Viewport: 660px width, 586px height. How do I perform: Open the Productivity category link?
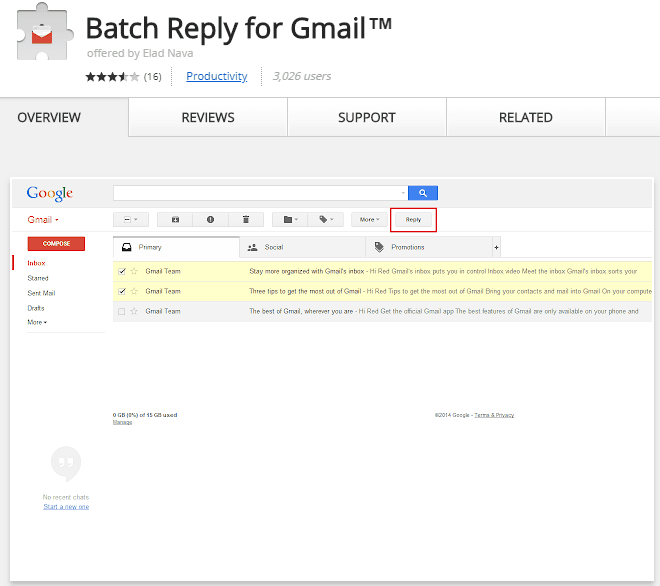coord(216,76)
